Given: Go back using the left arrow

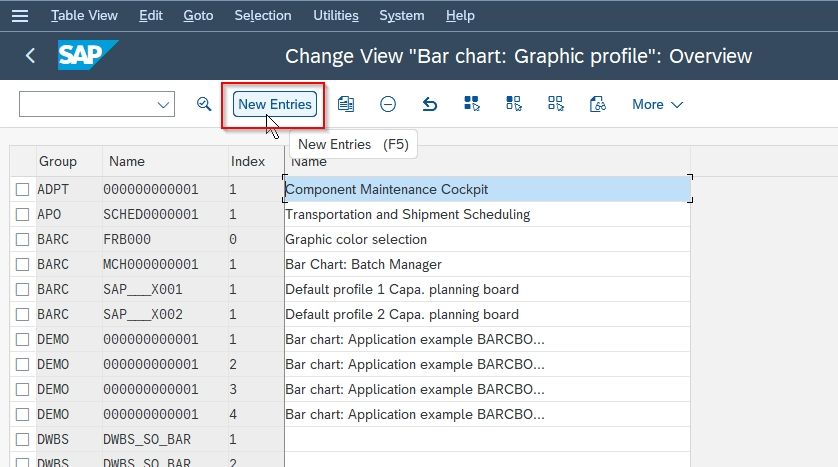Looking at the screenshot, I should point(30,56).
